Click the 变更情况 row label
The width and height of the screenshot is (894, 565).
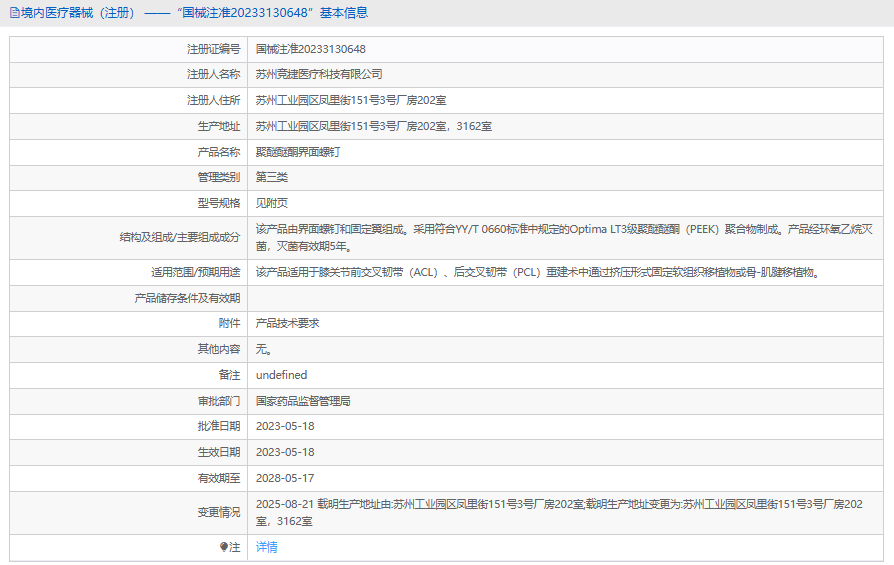[x=219, y=512]
